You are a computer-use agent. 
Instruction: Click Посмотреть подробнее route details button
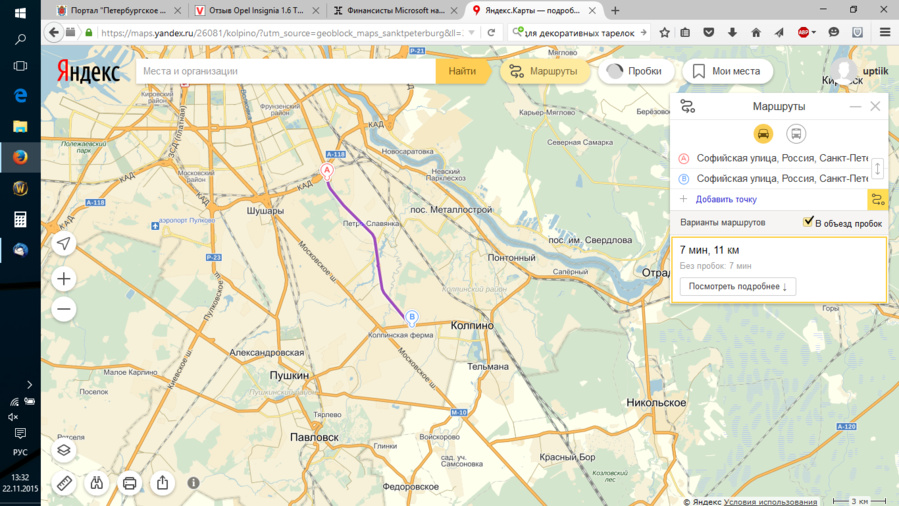tap(738, 286)
